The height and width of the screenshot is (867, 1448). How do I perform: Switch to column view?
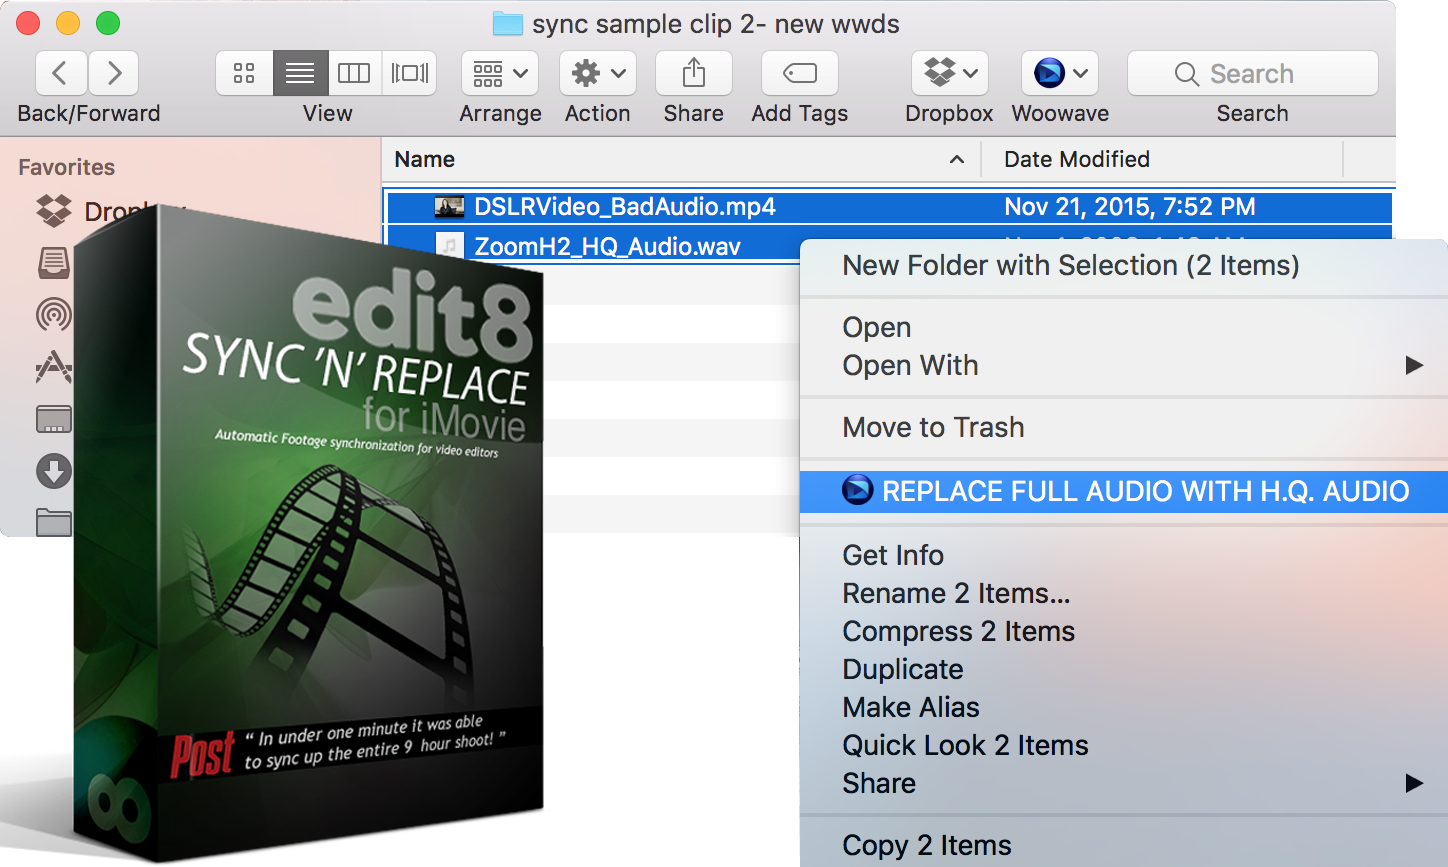tap(354, 73)
